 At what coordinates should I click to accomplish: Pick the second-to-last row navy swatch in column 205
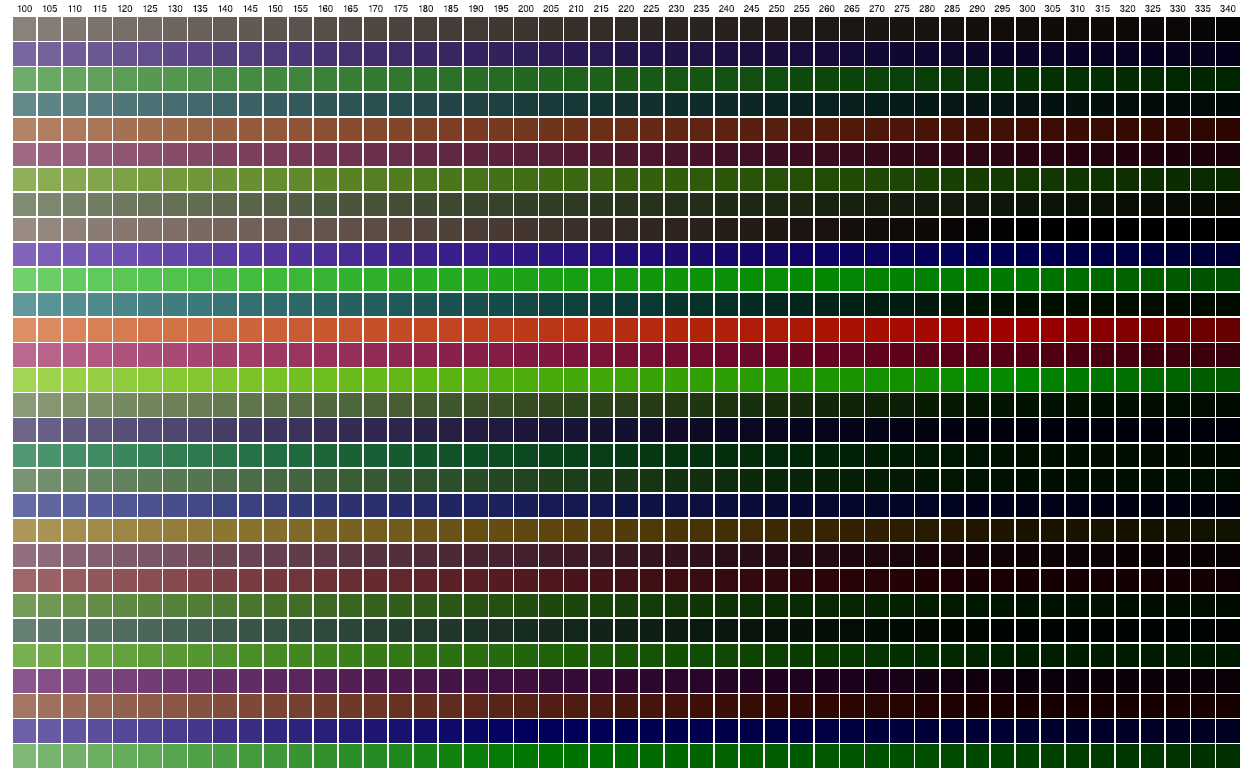coord(551,731)
